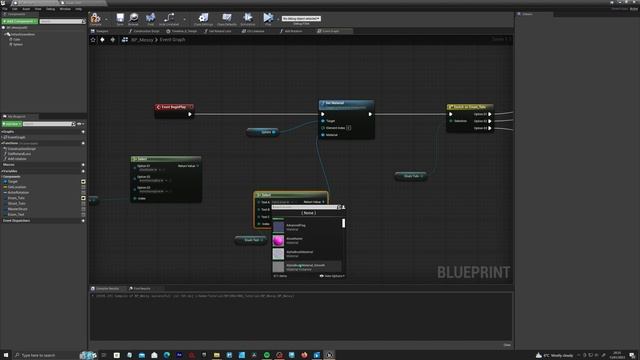The width and height of the screenshot is (640, 360).
Task: Open View Options in the material picker
Action: click(332, 276)
